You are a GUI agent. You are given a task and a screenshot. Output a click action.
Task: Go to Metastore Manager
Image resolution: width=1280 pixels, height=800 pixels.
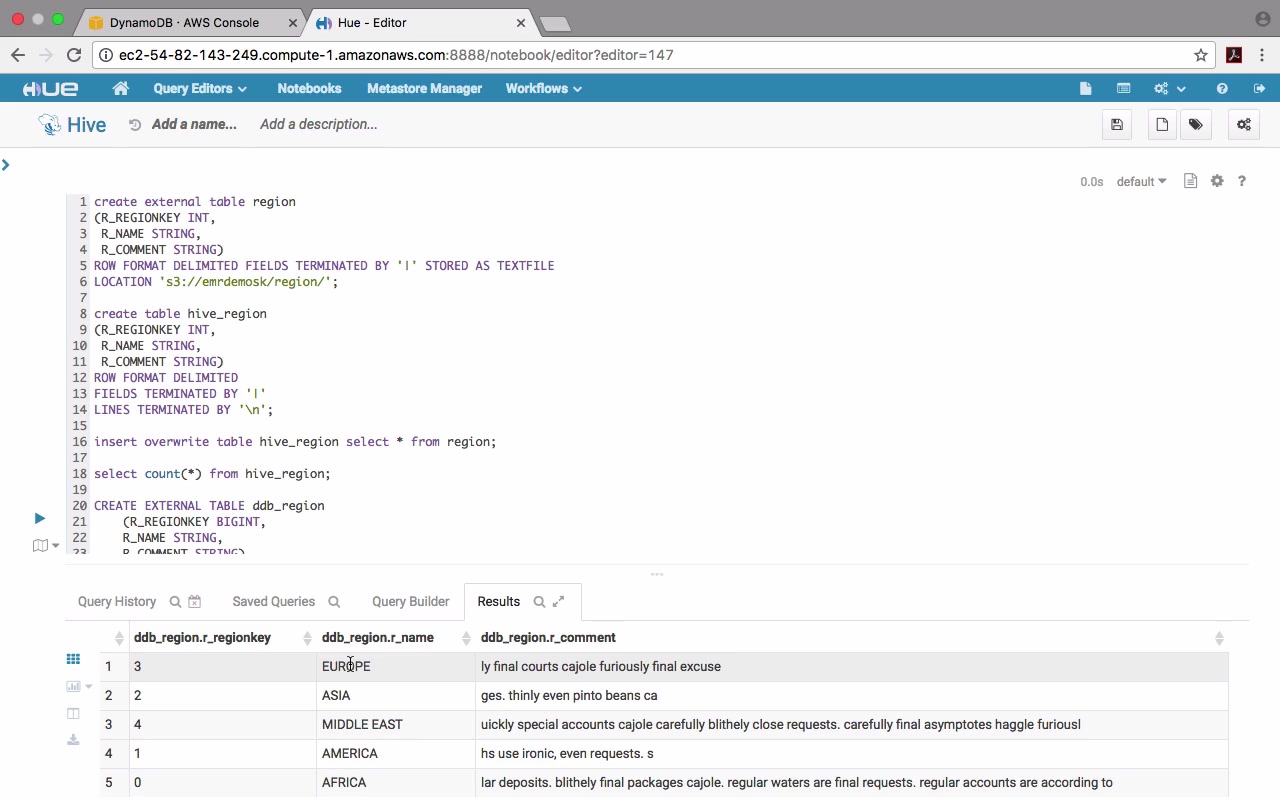[x=424, y=89]
